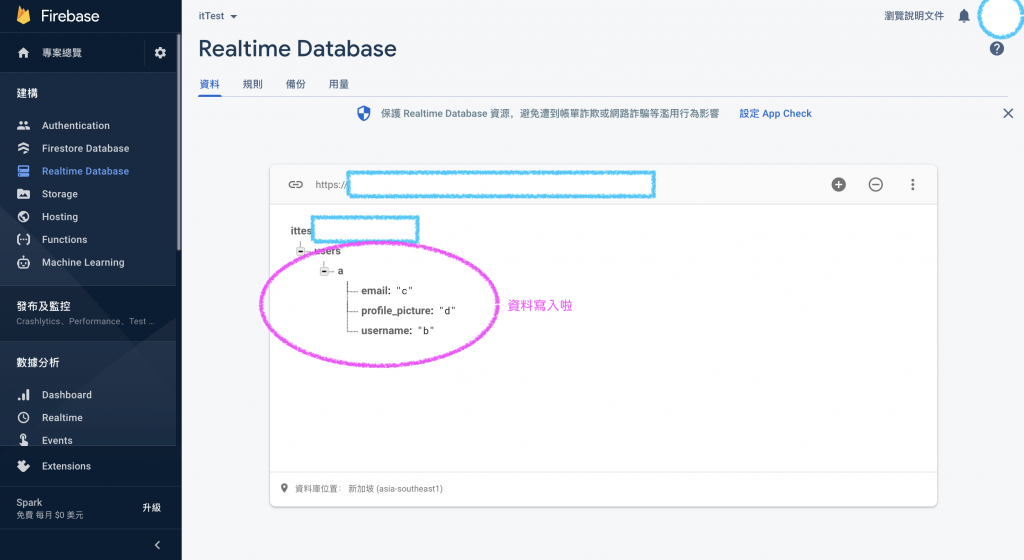
Task: Click the Extensions puzzle icon
Action: (x=24, y=466)
